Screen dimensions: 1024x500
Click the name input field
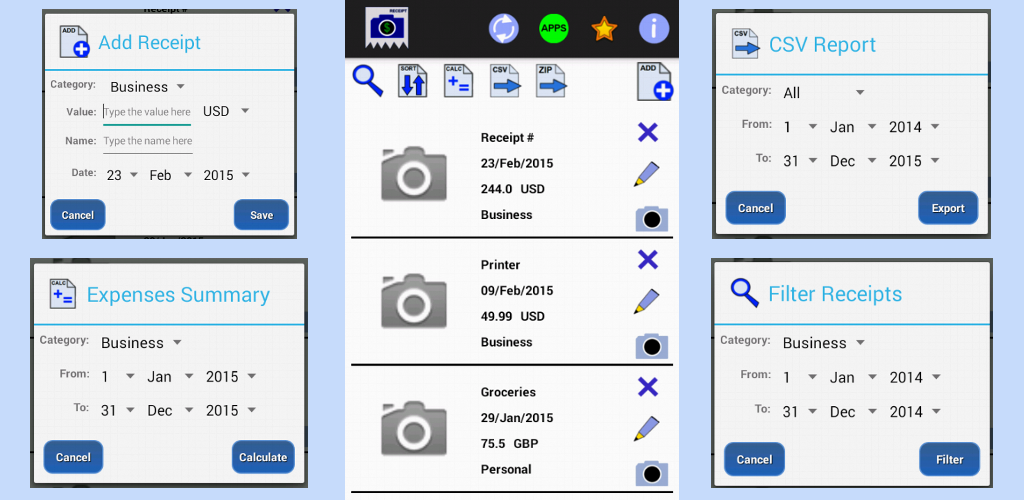[x=148, y=141]
